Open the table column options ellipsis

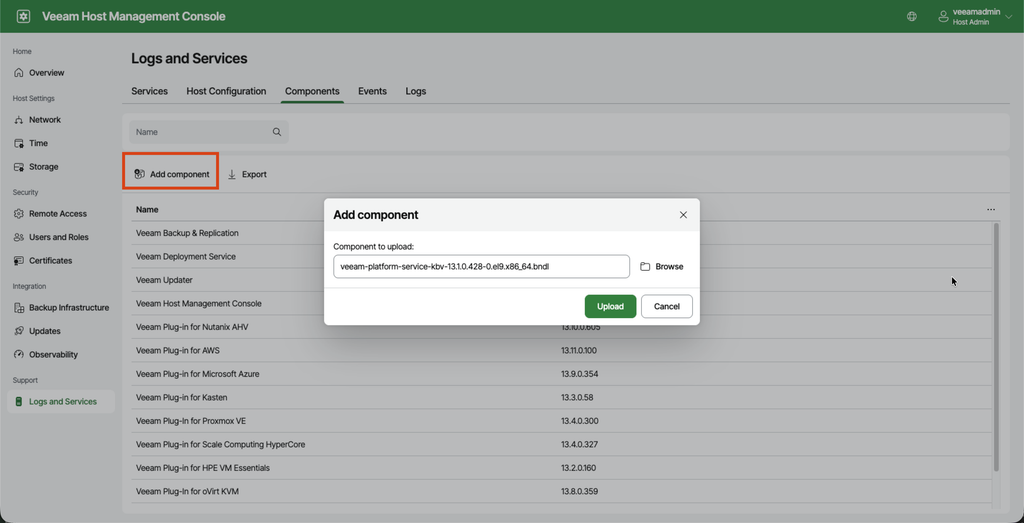991,210
